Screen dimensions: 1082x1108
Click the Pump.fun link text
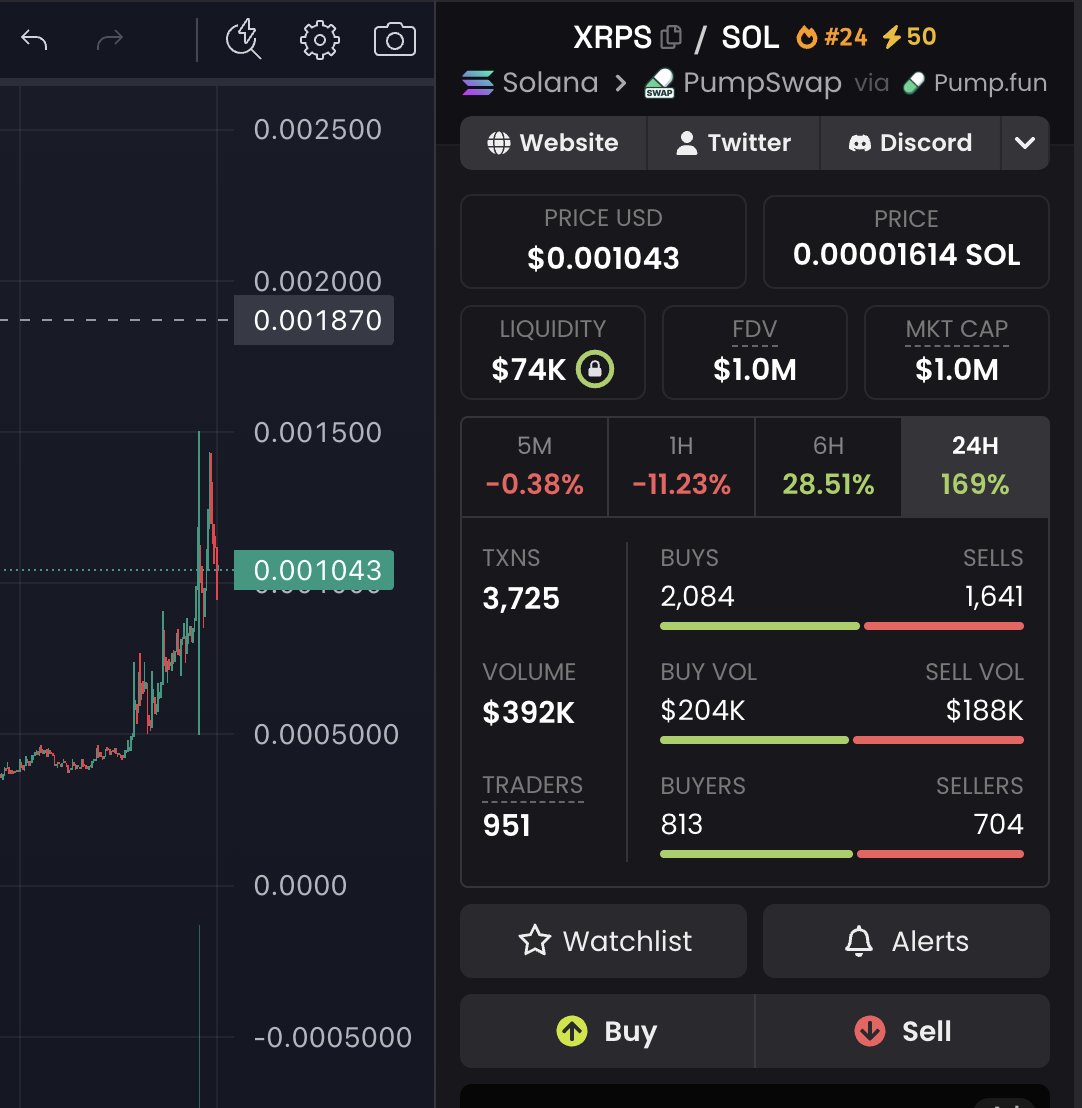(x=990, y=83)
